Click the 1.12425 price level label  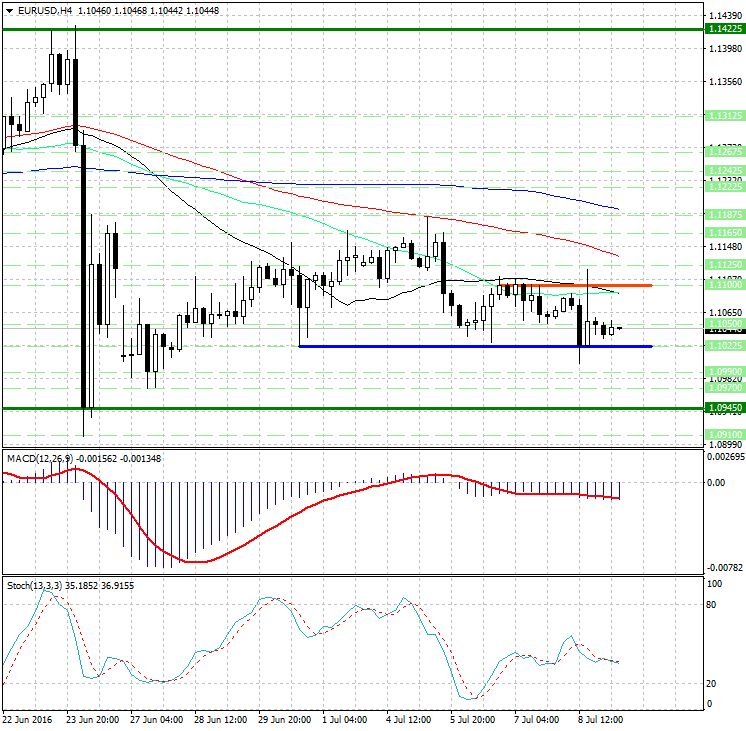pyautogui.click(x=725, y=170)
